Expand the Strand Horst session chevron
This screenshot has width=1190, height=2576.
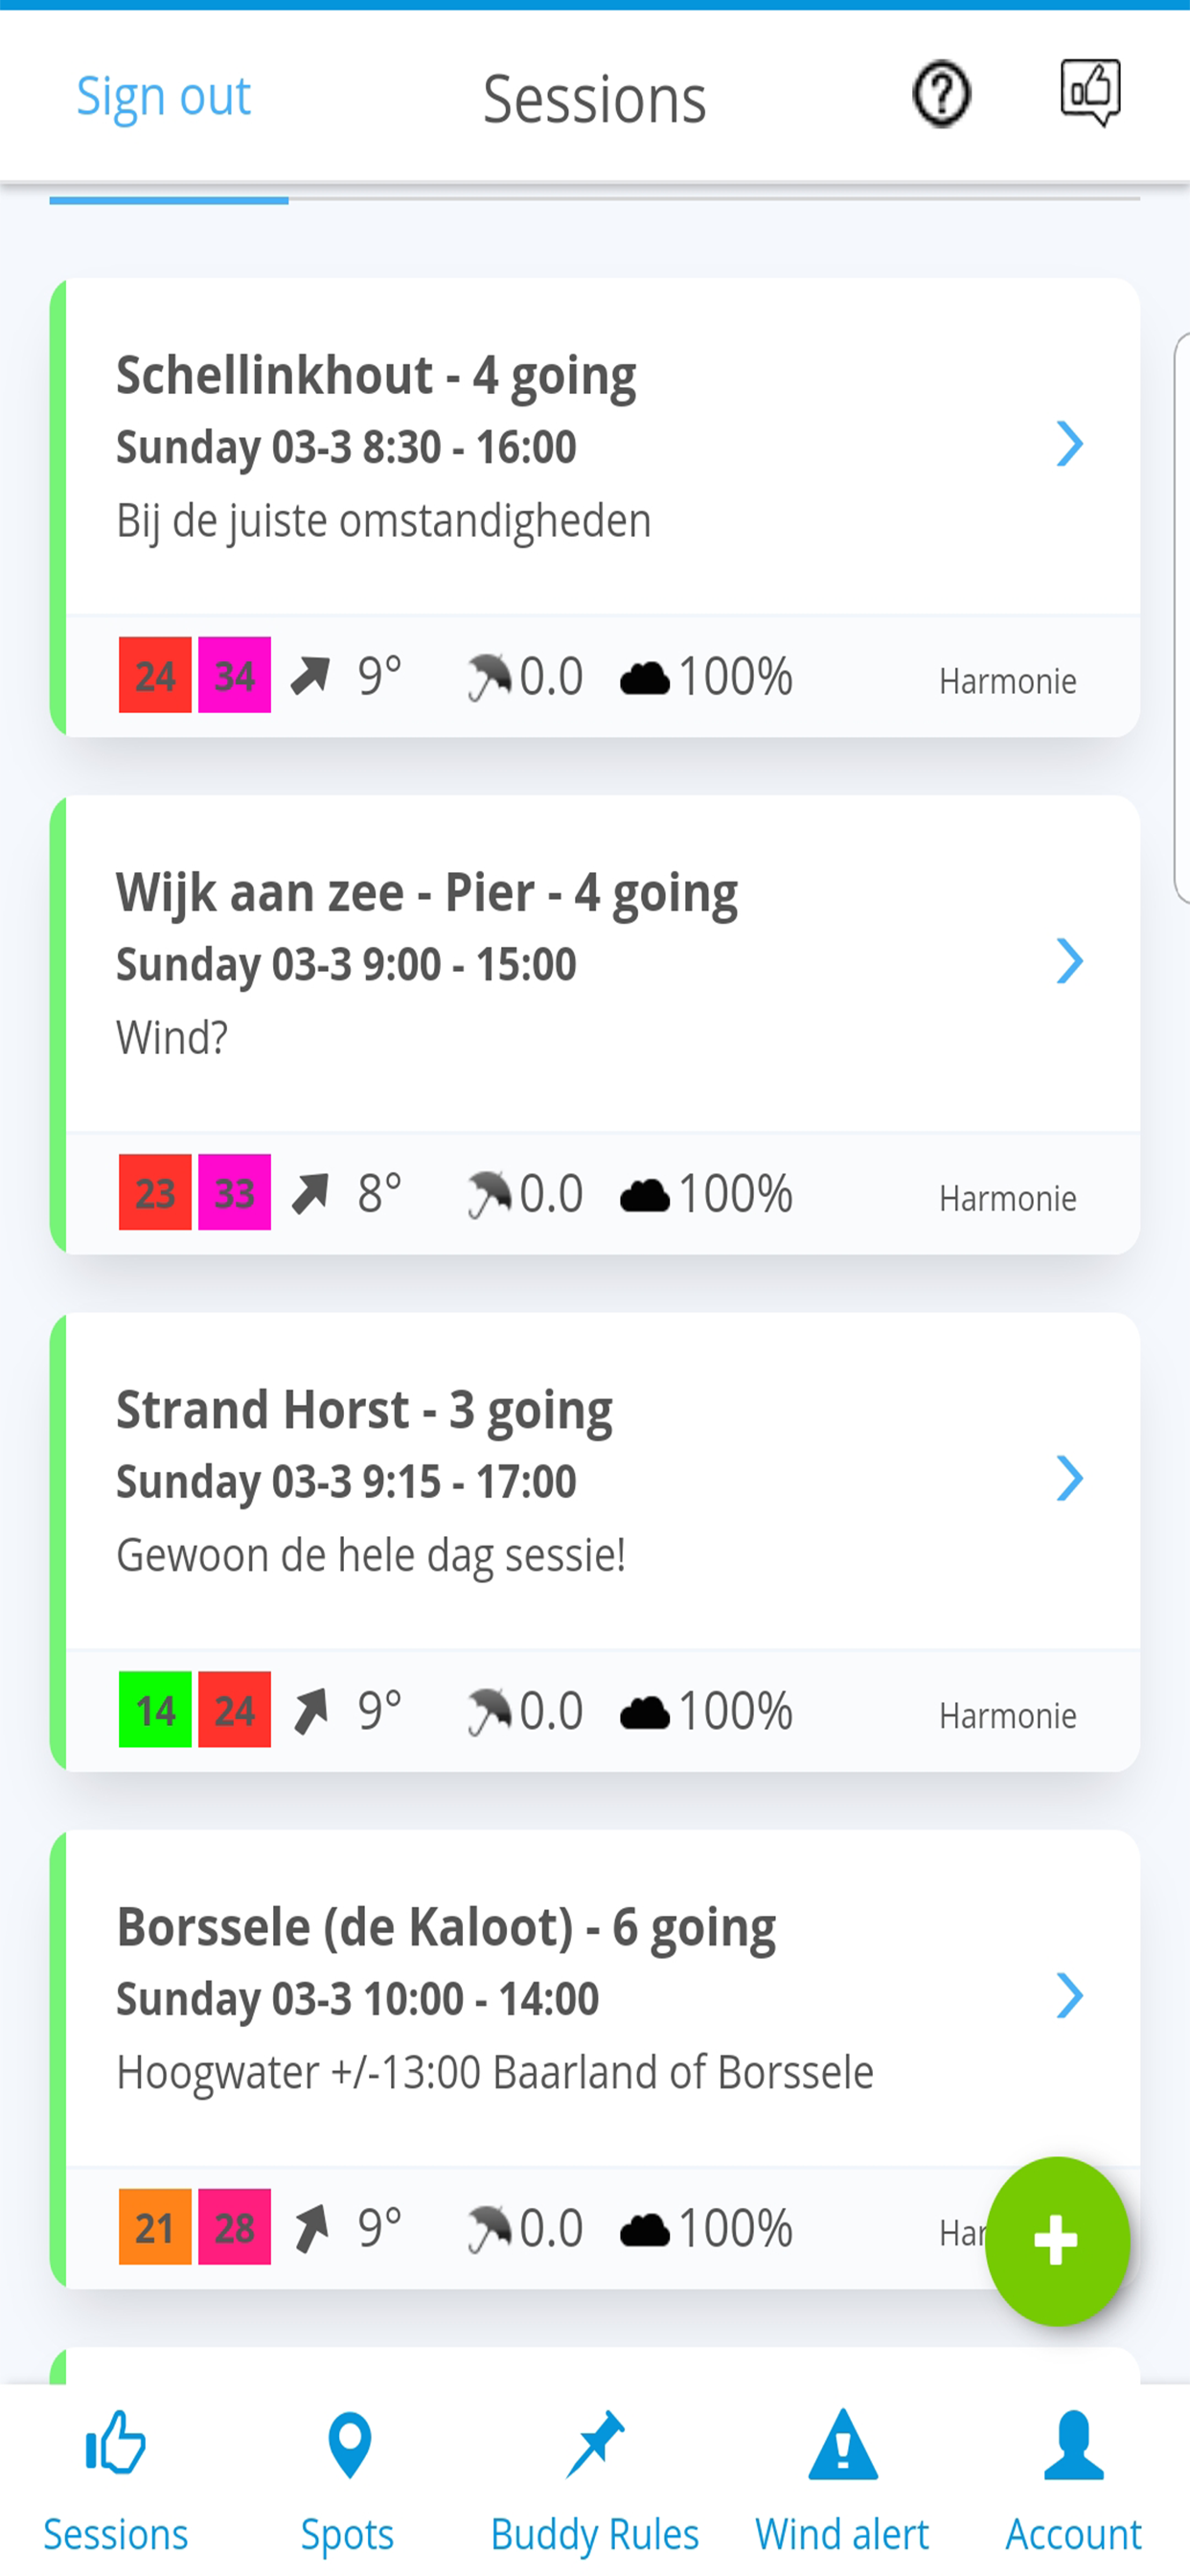(1069, 1478)
